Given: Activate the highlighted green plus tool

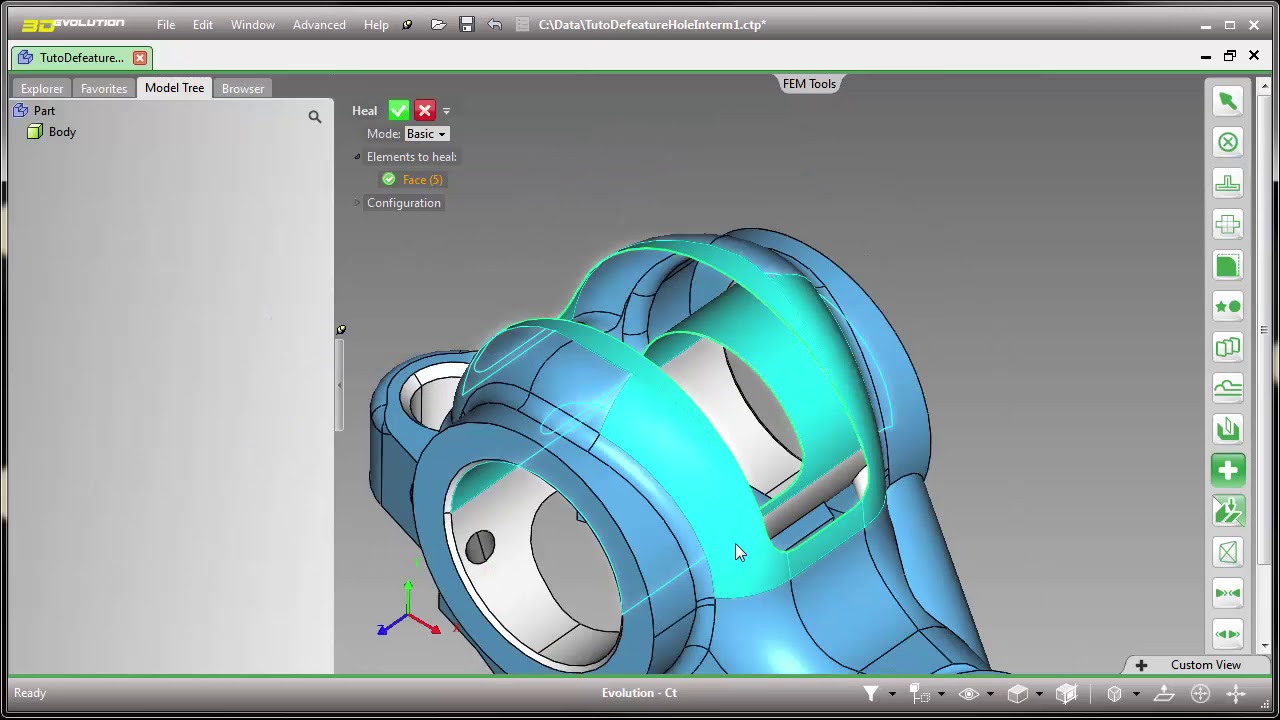Looking at the screenshot, I should coord(1228,470).
